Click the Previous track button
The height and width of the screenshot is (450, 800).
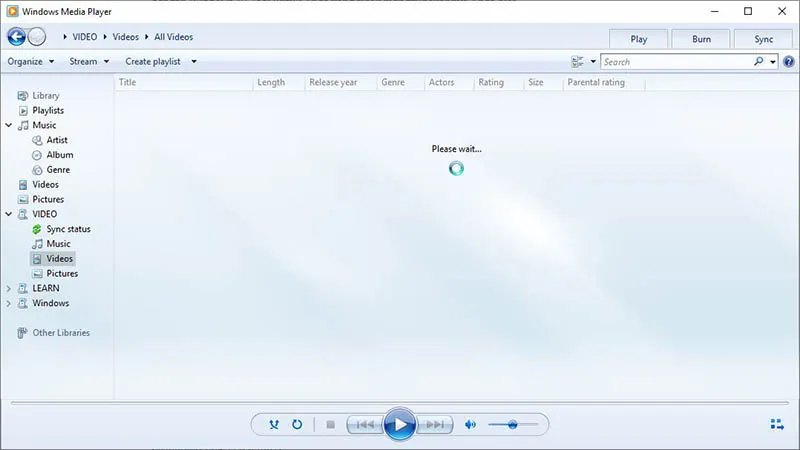(x=365, y=424)
